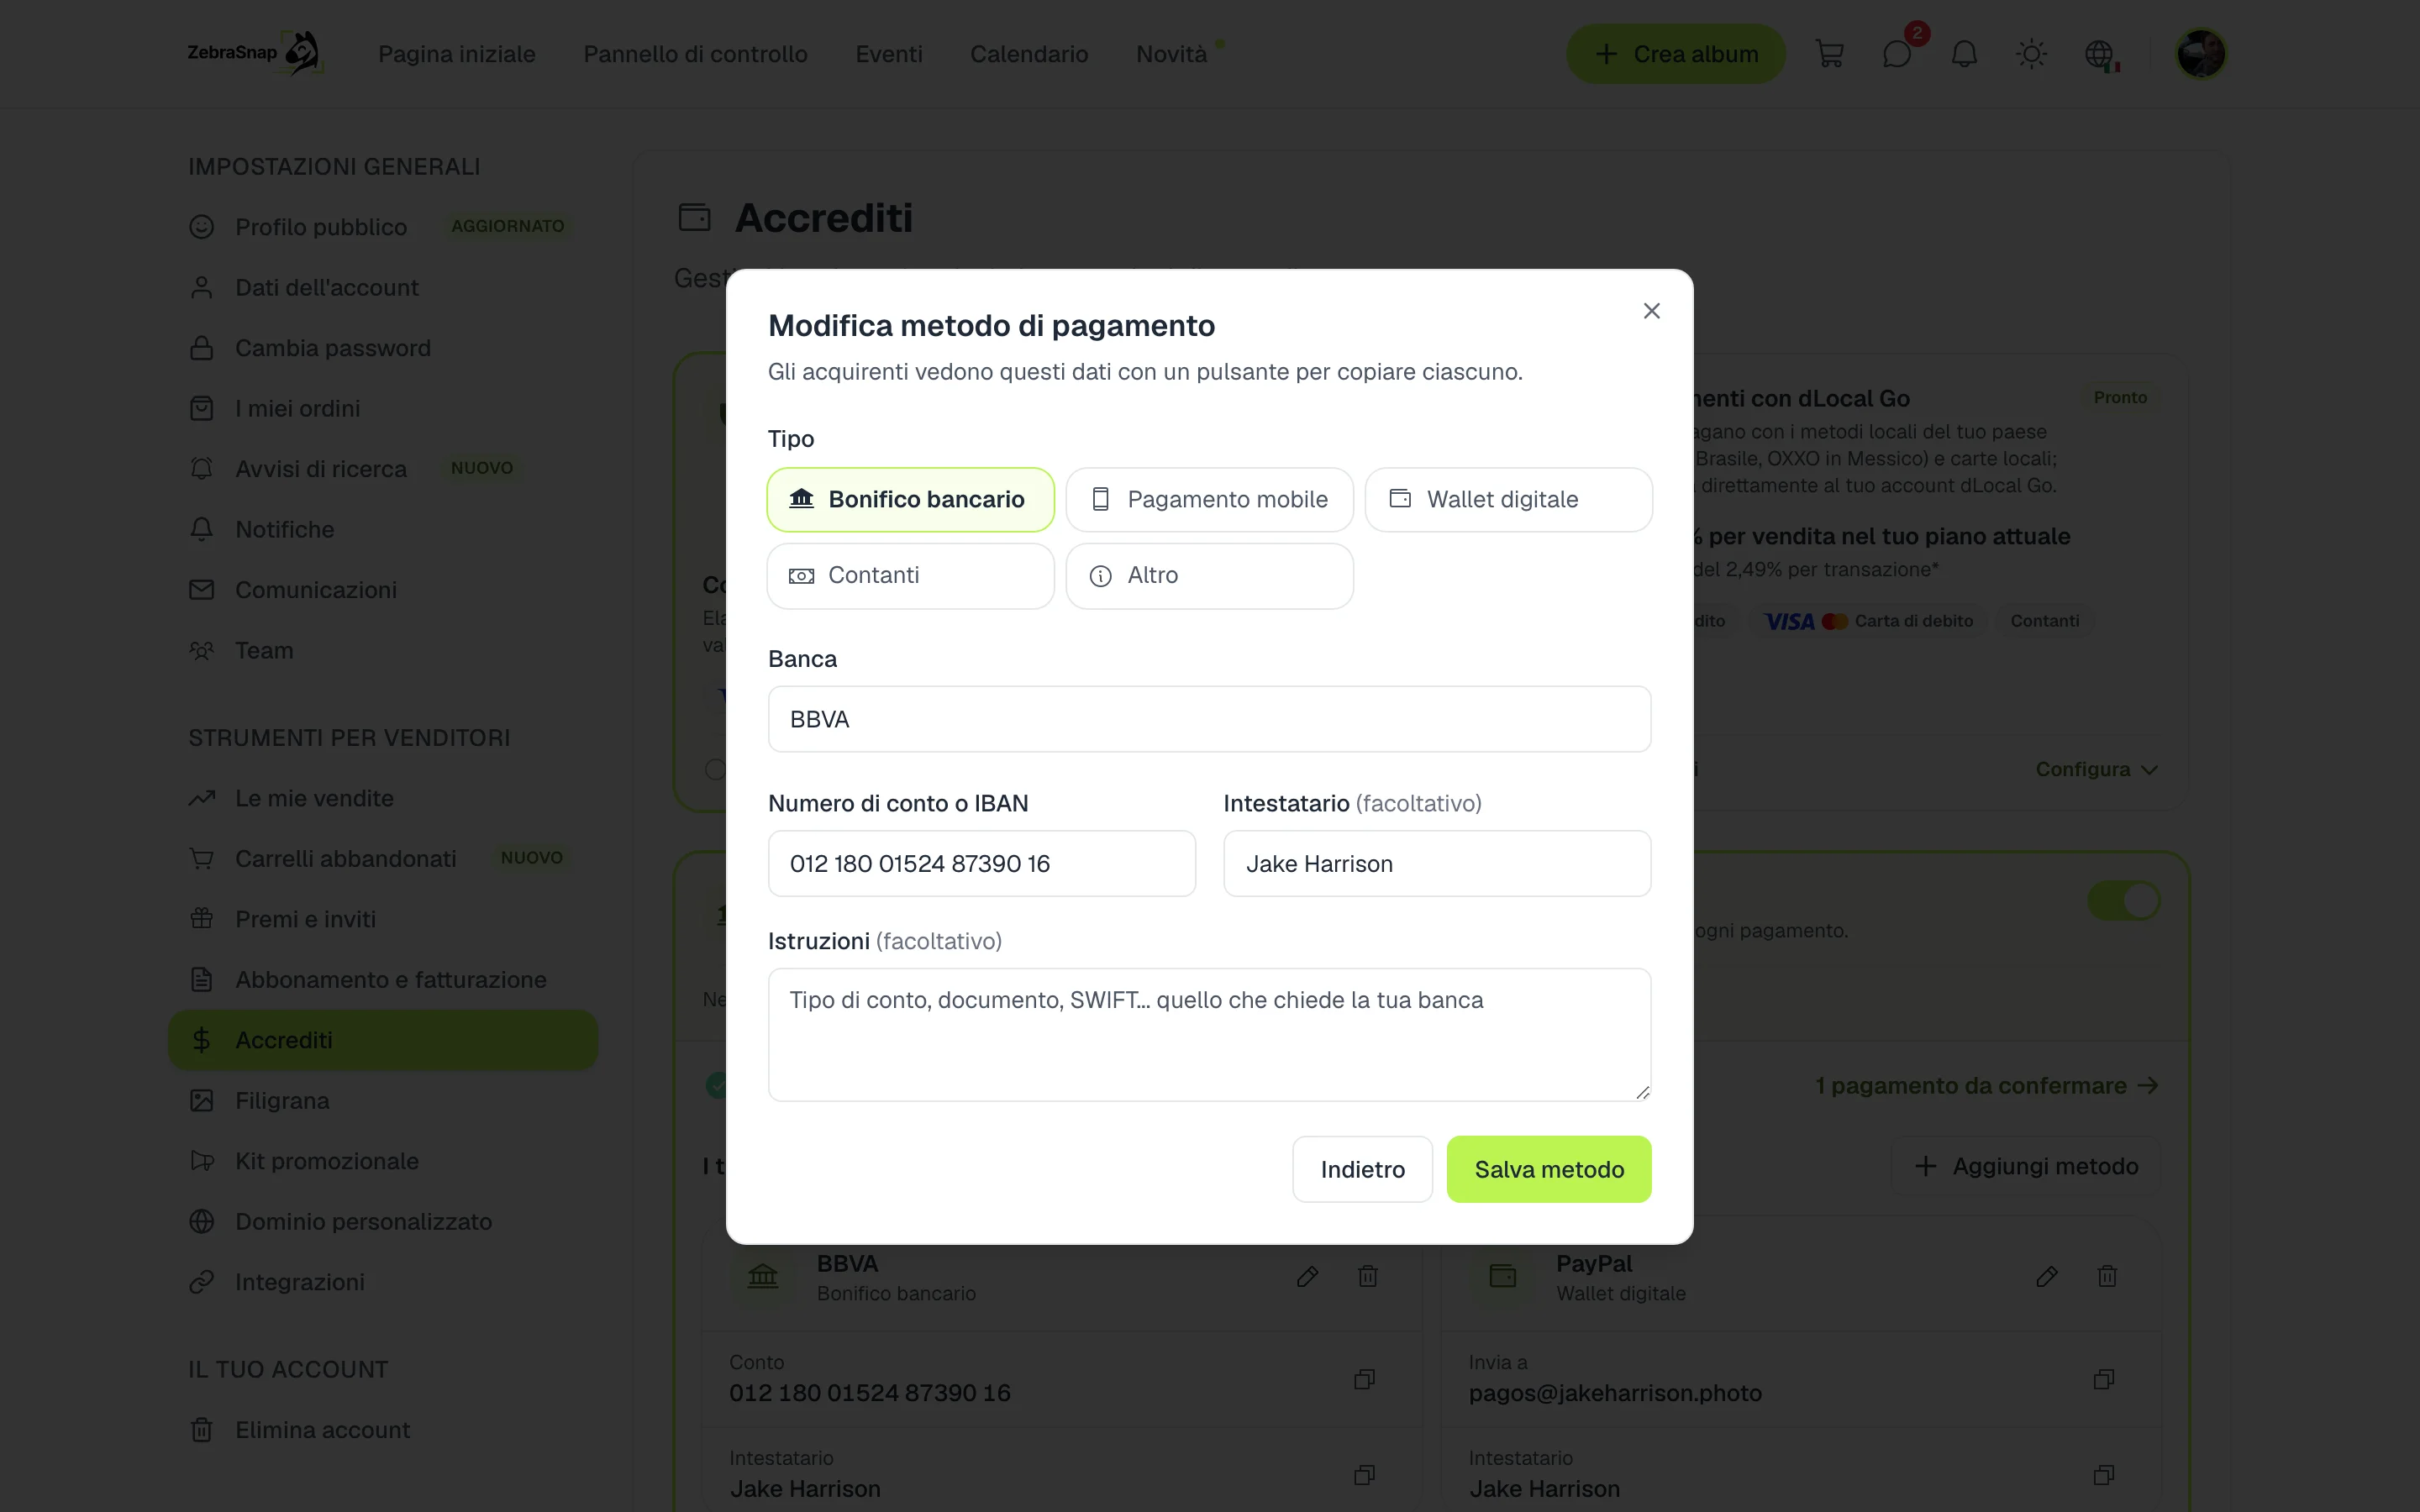Toggle light theme sun icon
Image resolution: width=2420 pixels, height=1512 pixels.
pos(2031,54)
